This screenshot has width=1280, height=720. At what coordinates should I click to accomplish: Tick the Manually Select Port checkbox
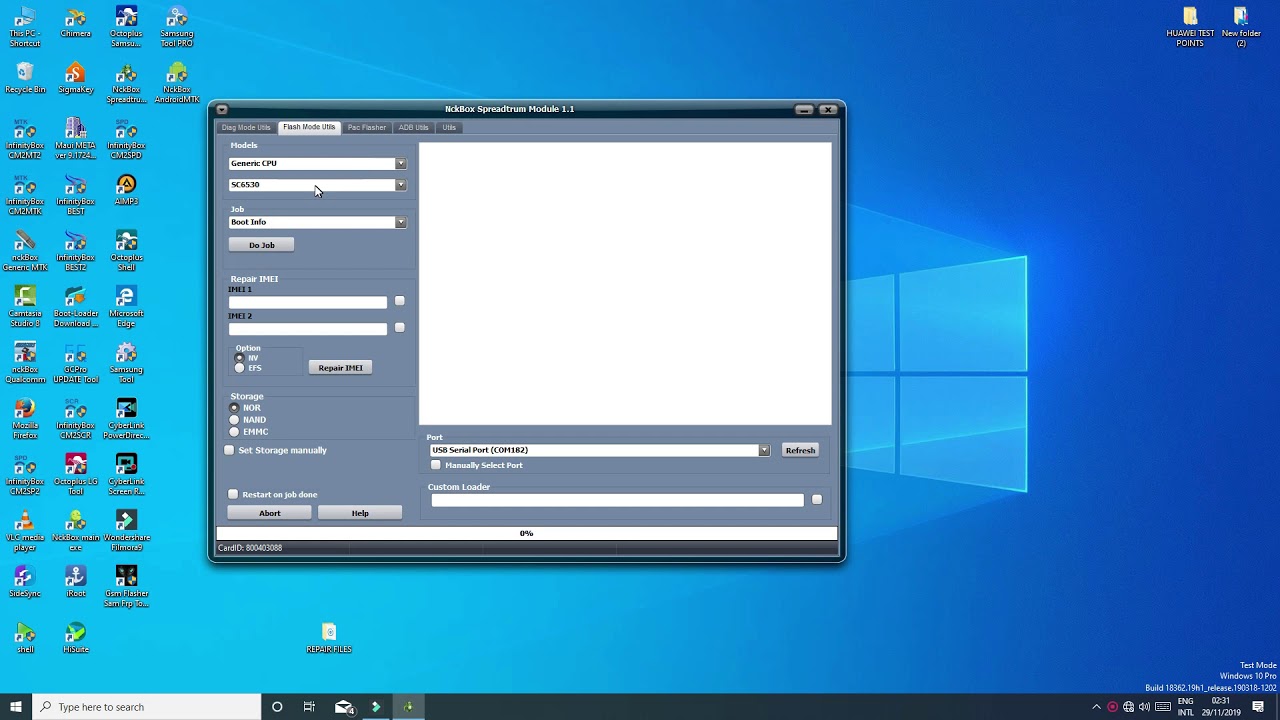click(x=435, y=465)
